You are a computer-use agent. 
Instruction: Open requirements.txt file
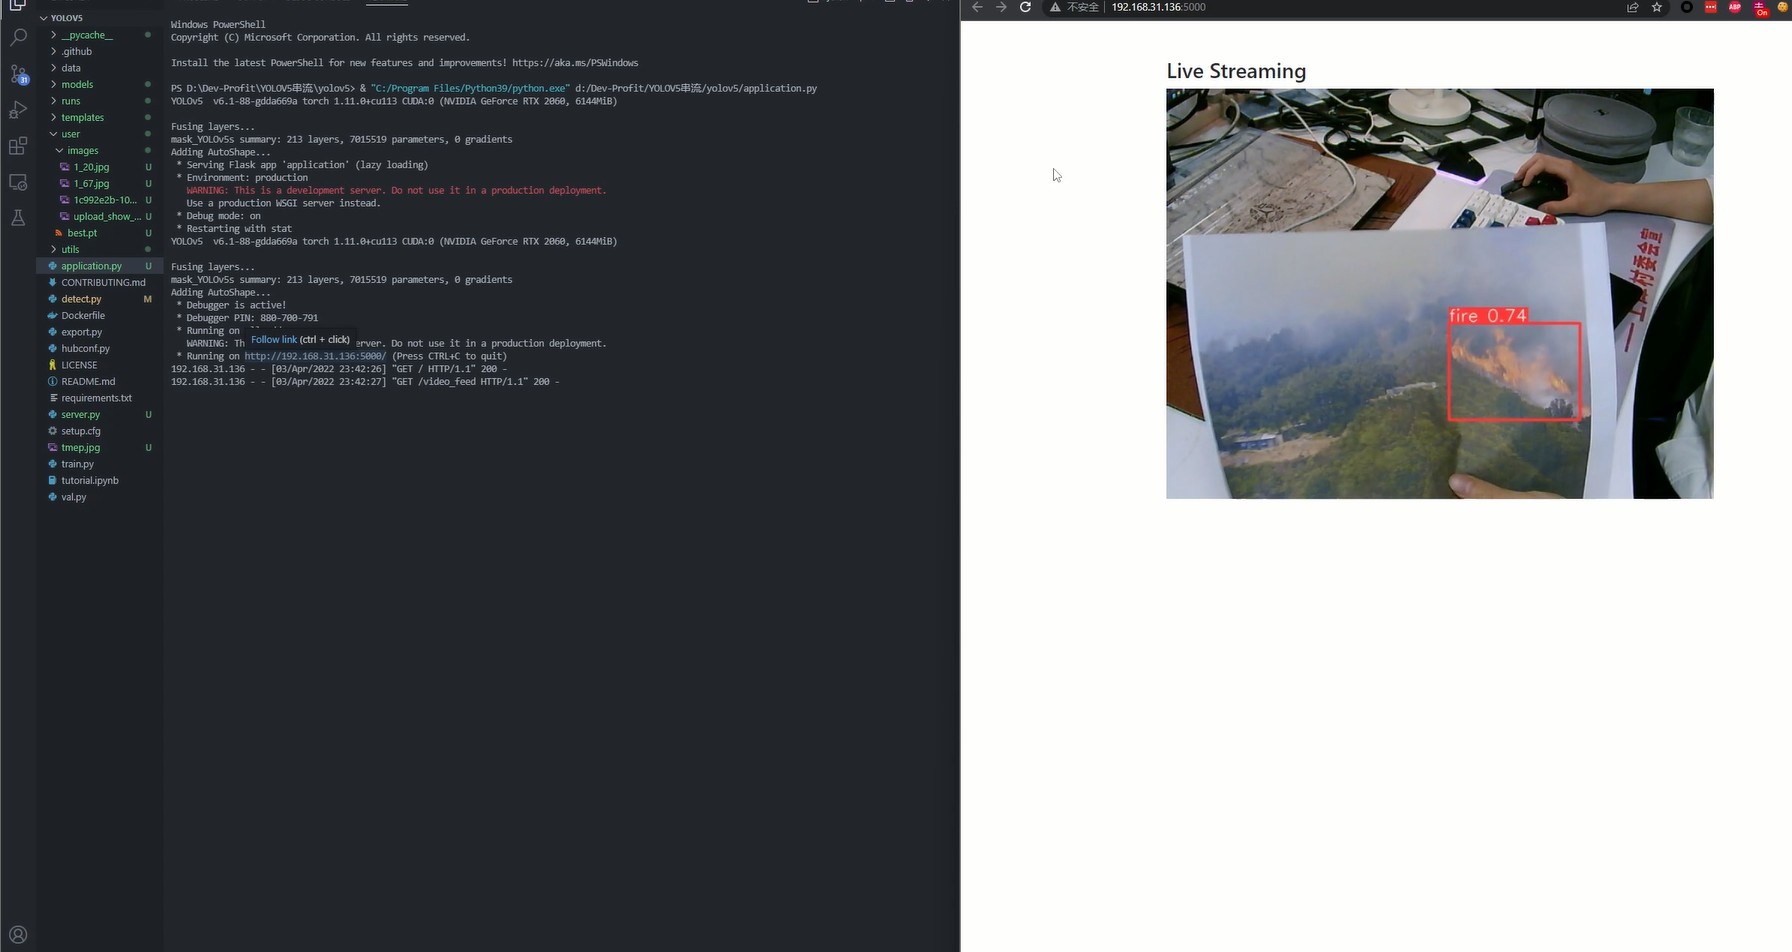pos(100,398)
